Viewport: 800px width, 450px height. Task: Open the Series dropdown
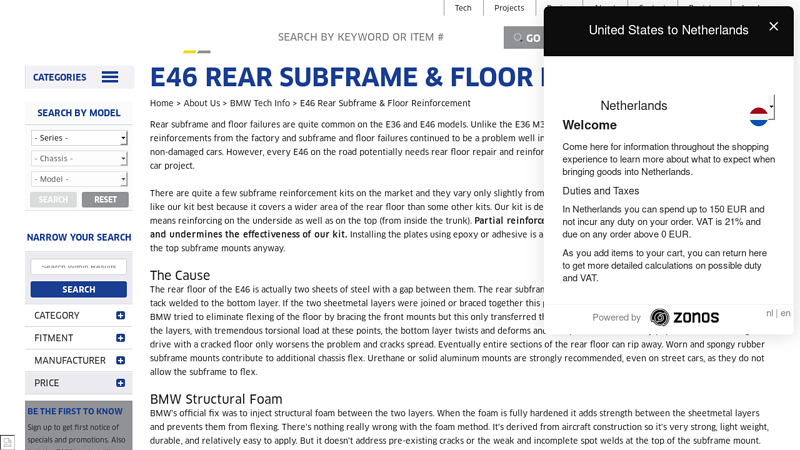tap(79, 138)
